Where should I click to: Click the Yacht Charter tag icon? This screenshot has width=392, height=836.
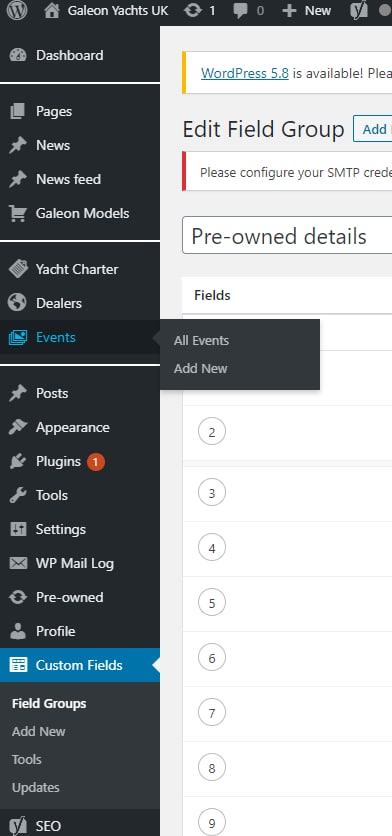pos(18,269)
